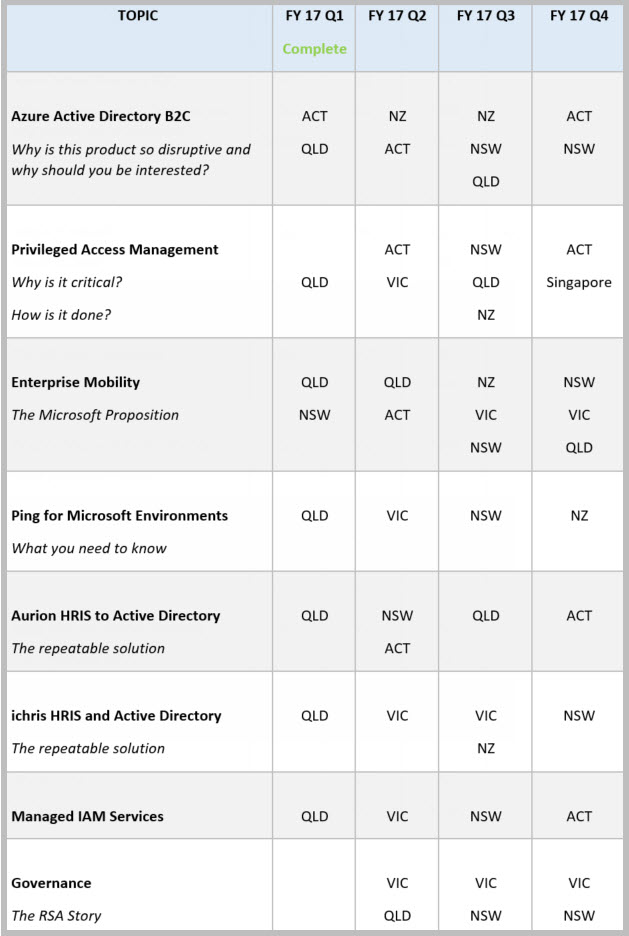Click the green Complete status label
This screenshot has width=629, height=936.
coord(314,49)
